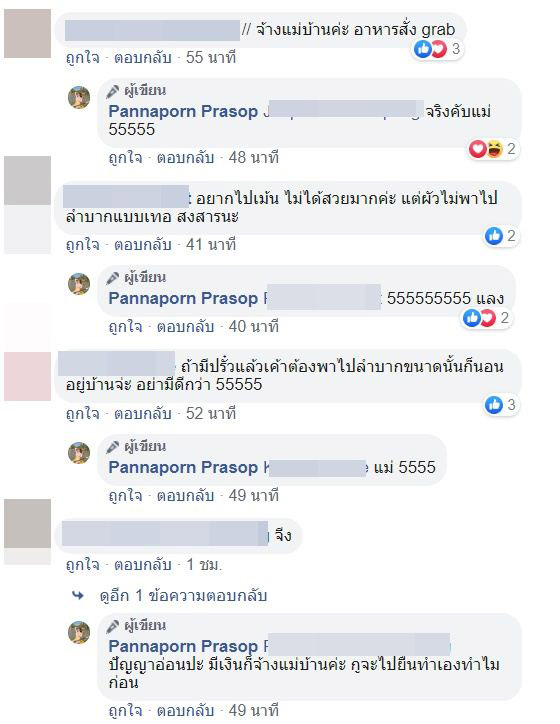Click author avatar beside 48-minute reply
This screenshot has width=560, height=724.
click(x=79, y=97)
